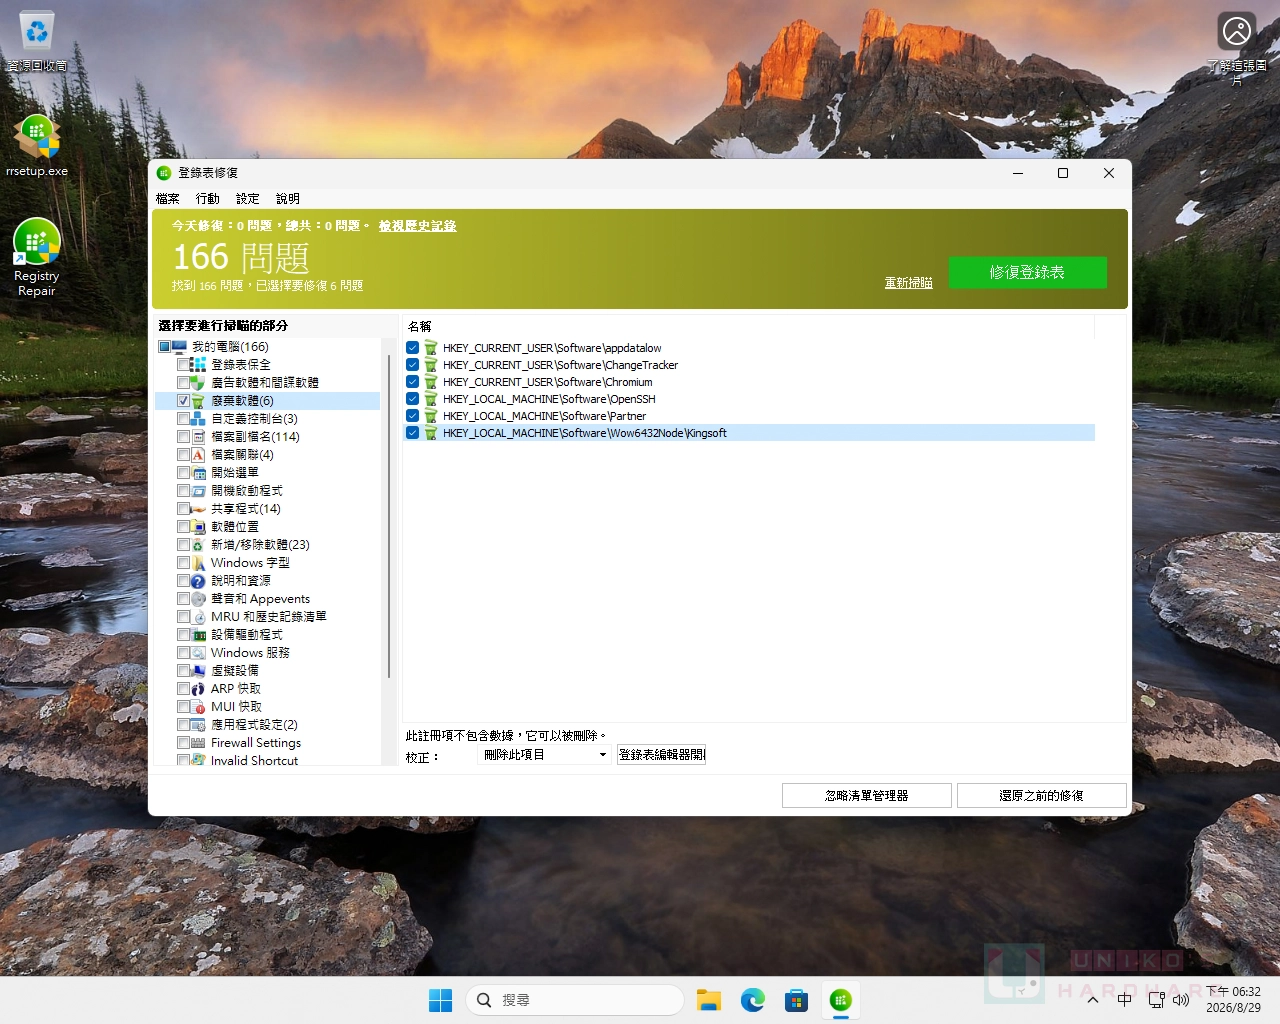
Task: Click the icon beside 開機啟動程式
Action: 198,490
